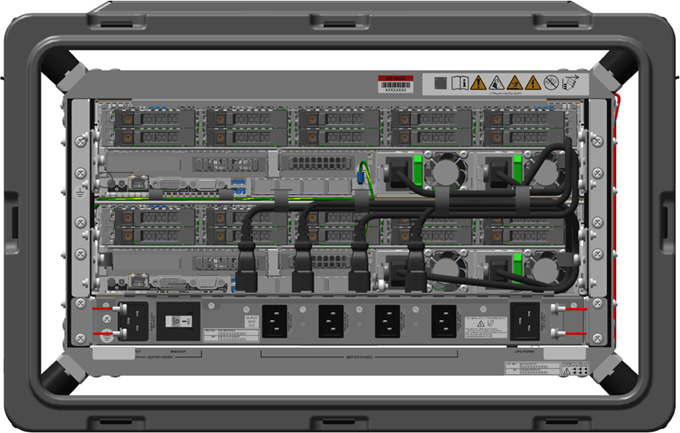
Task: Click the MS Asset barcode tag
Action: (396, 84)
